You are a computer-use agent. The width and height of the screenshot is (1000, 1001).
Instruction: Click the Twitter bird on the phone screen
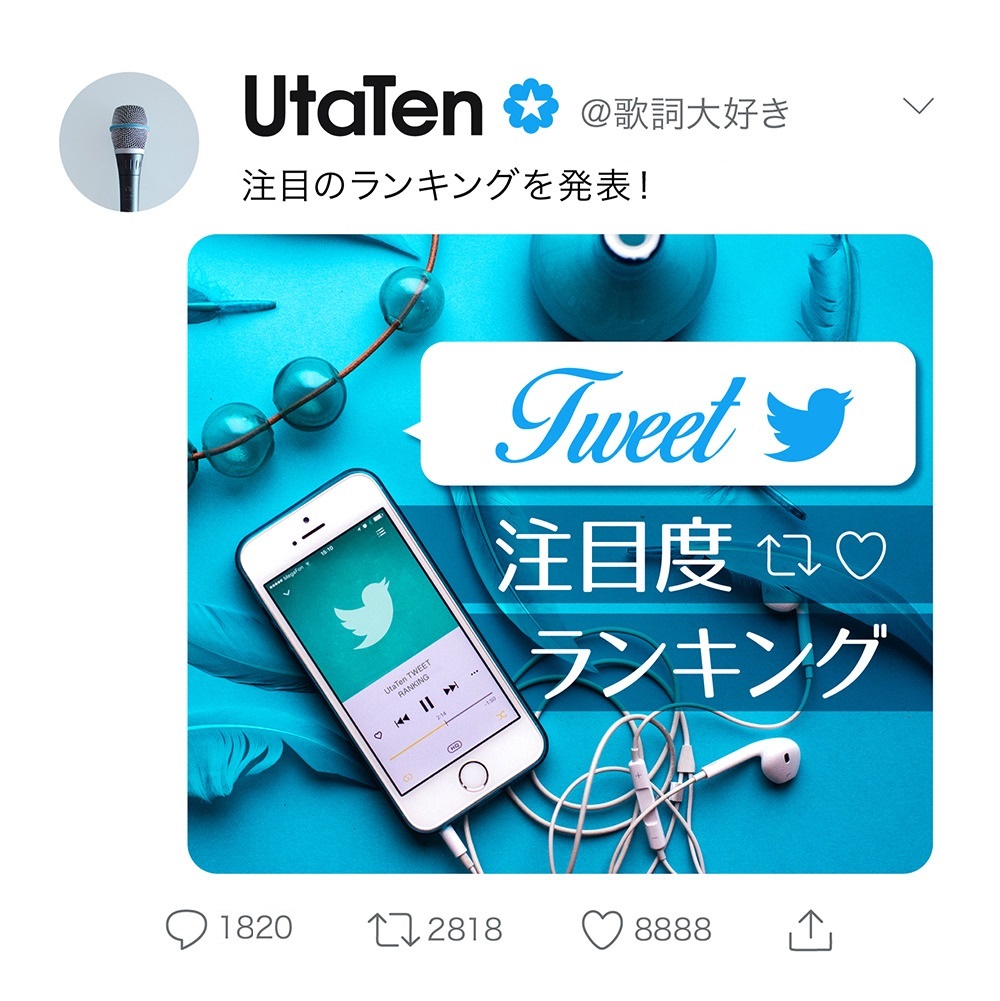tap(363, 614)
